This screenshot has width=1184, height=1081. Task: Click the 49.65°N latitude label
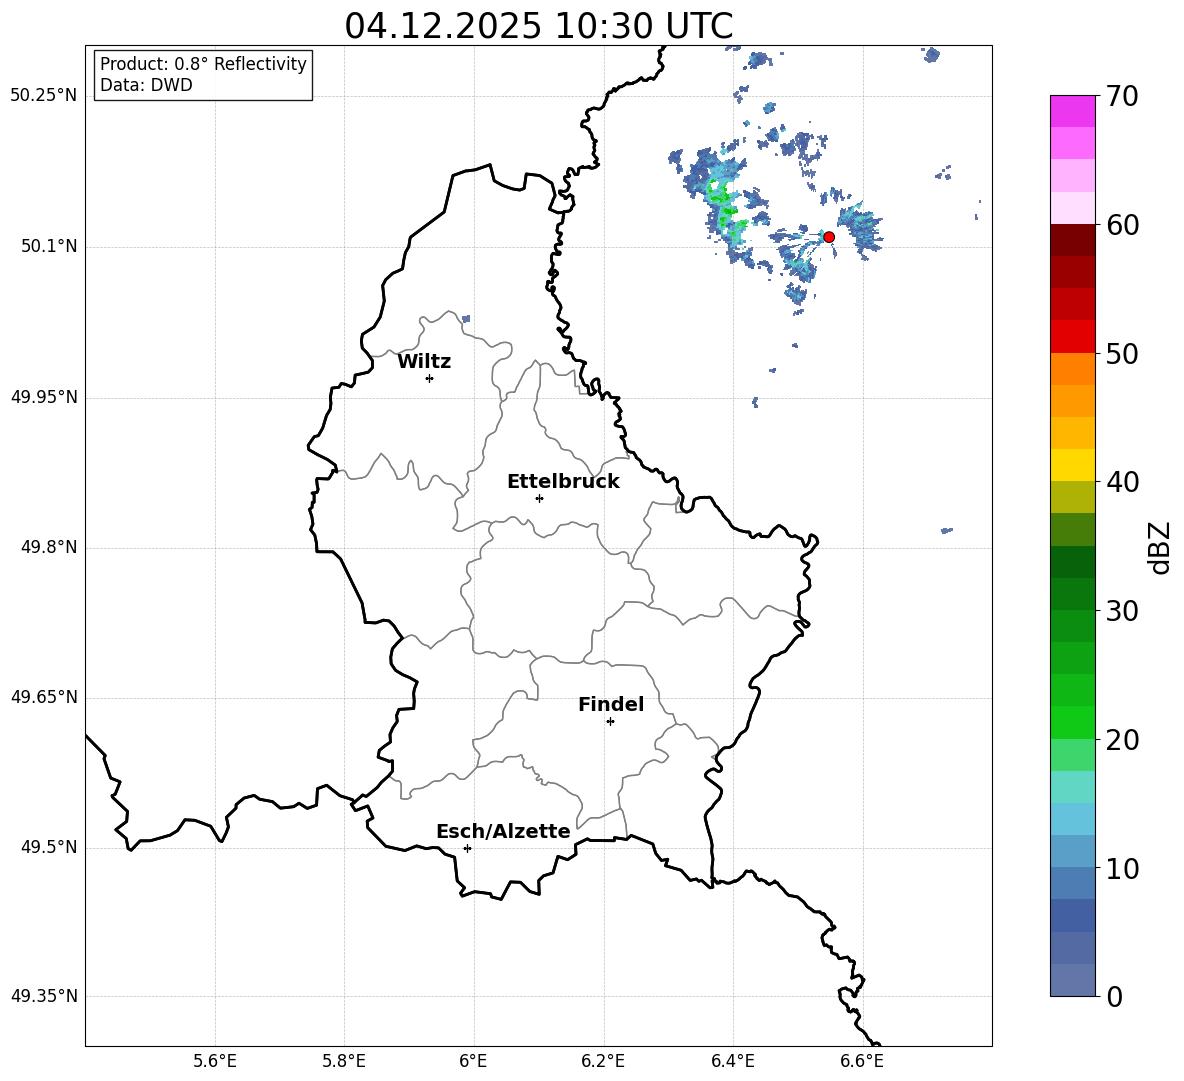(43, 697)
